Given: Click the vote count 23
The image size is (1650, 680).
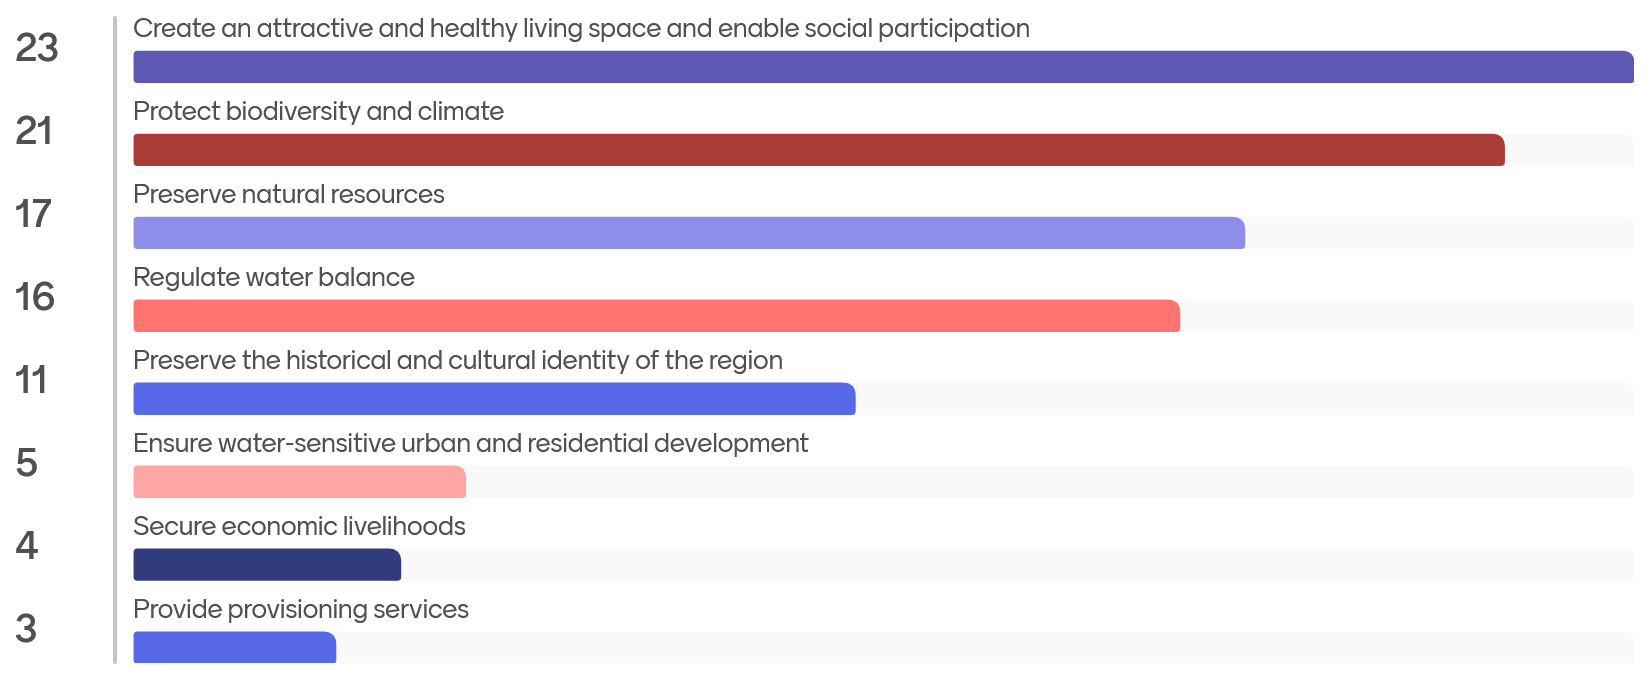Looking at the screenshot, I should [x=37, y=48].
